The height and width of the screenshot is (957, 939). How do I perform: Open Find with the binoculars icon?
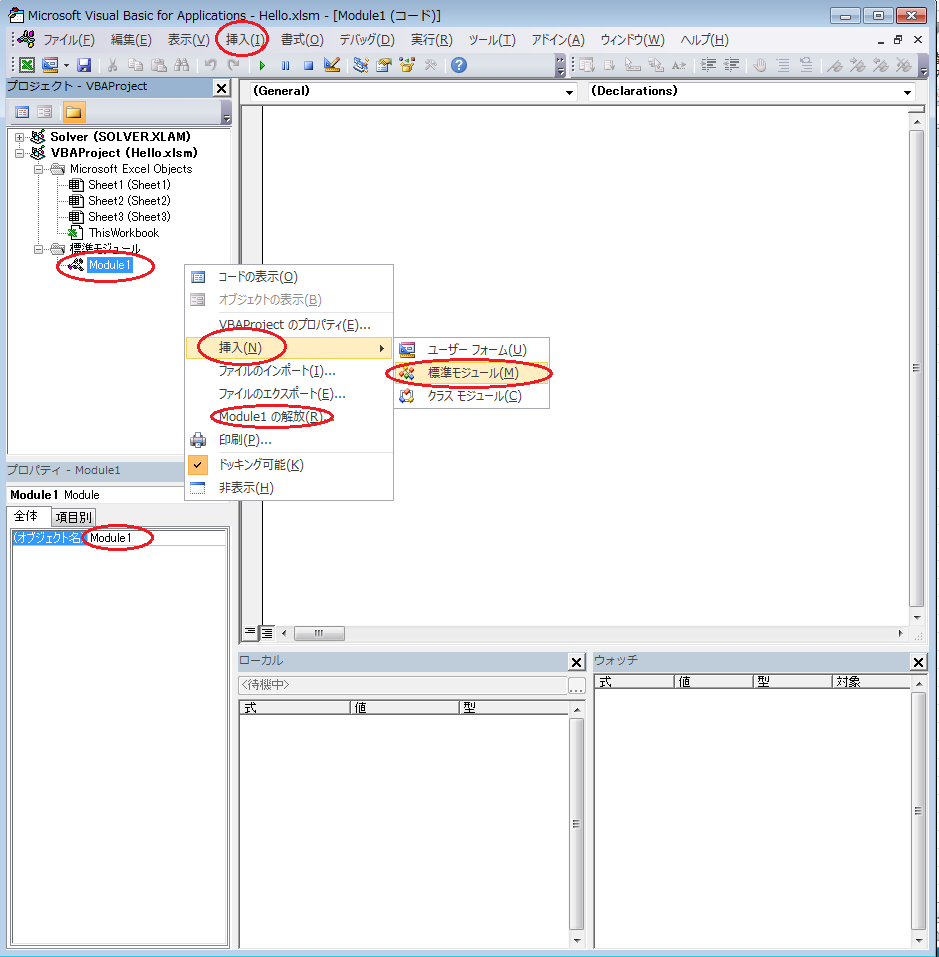pyautogui.click(x=181, y=65)
